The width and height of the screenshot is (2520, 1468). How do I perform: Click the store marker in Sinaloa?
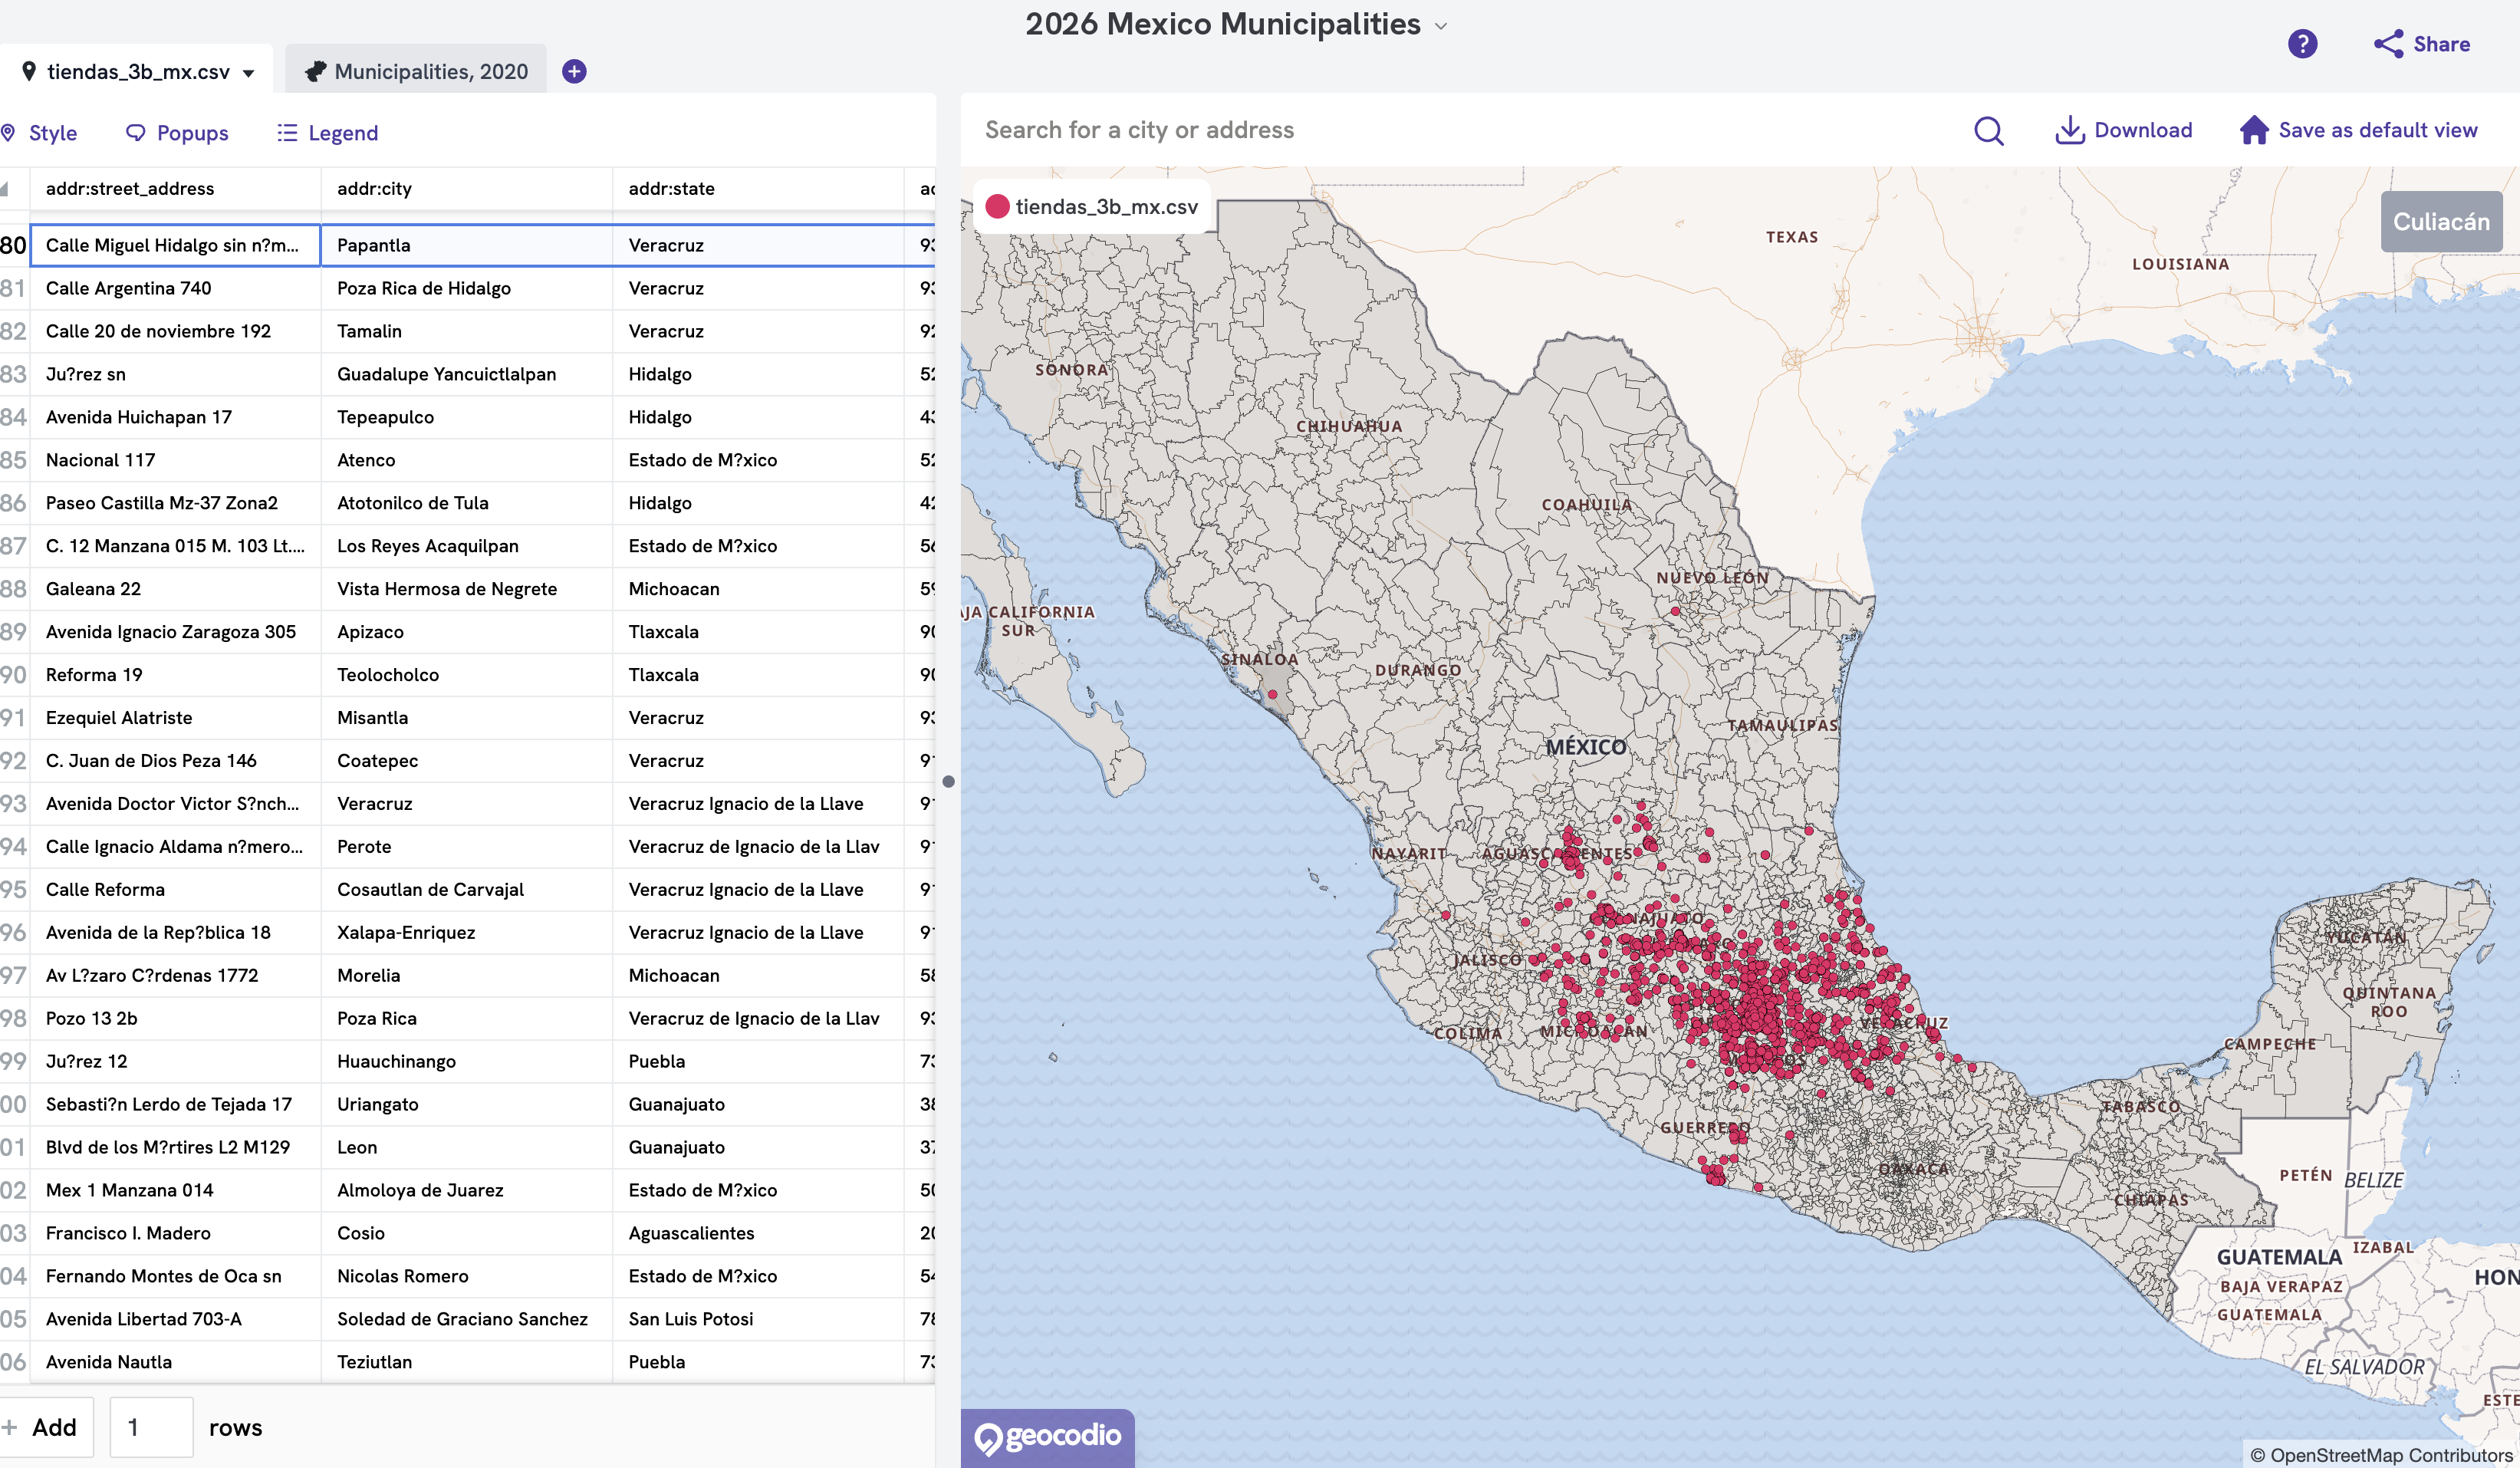coord(1273,694)
